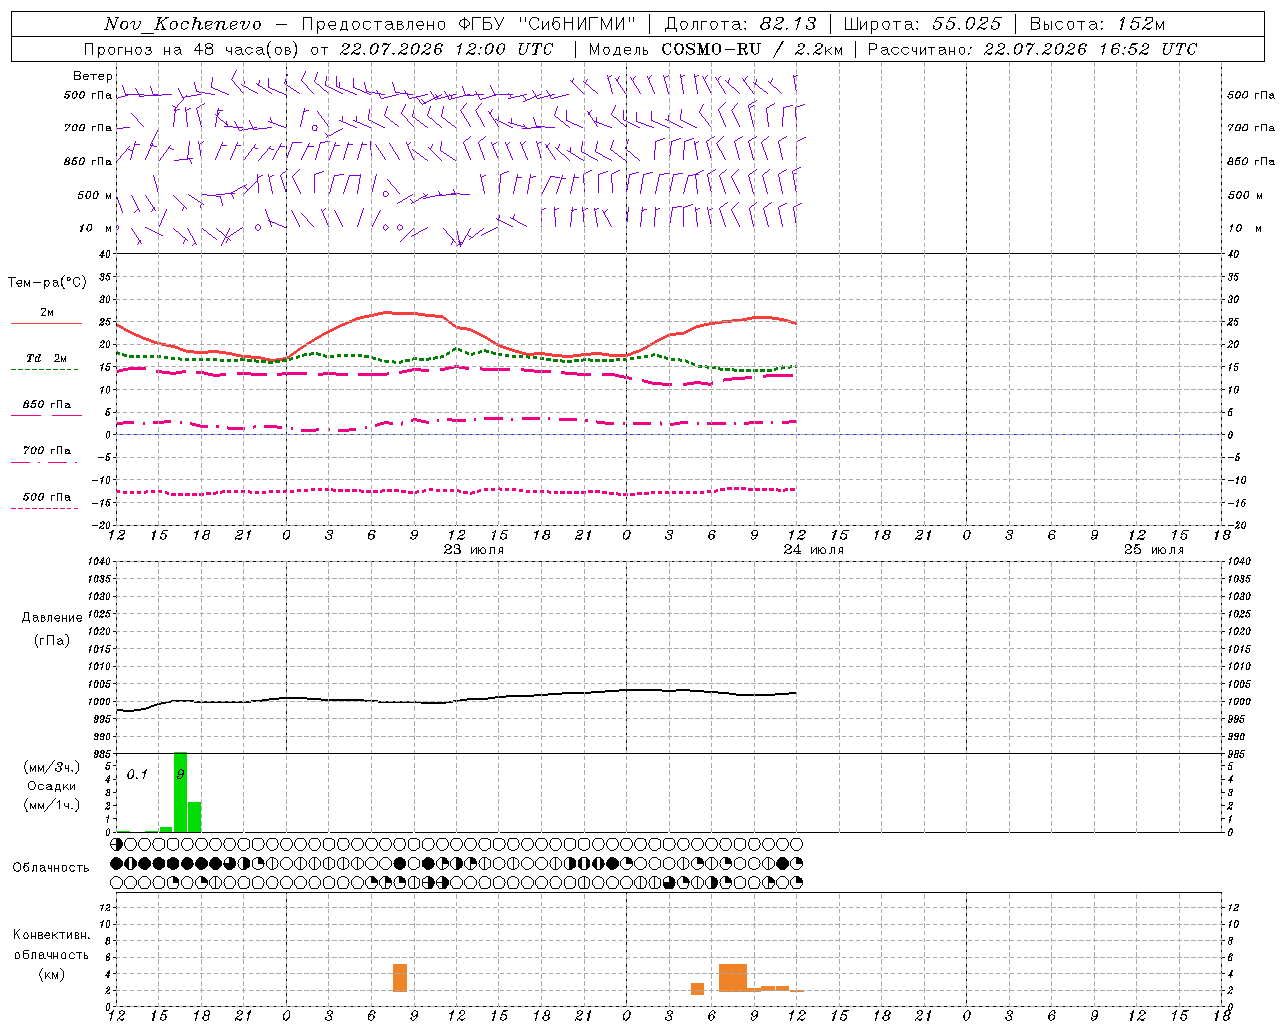Click the 0.1 precipitation value text
Image resolution: width=1280 pixels, height=1024 pixels.
137,774
